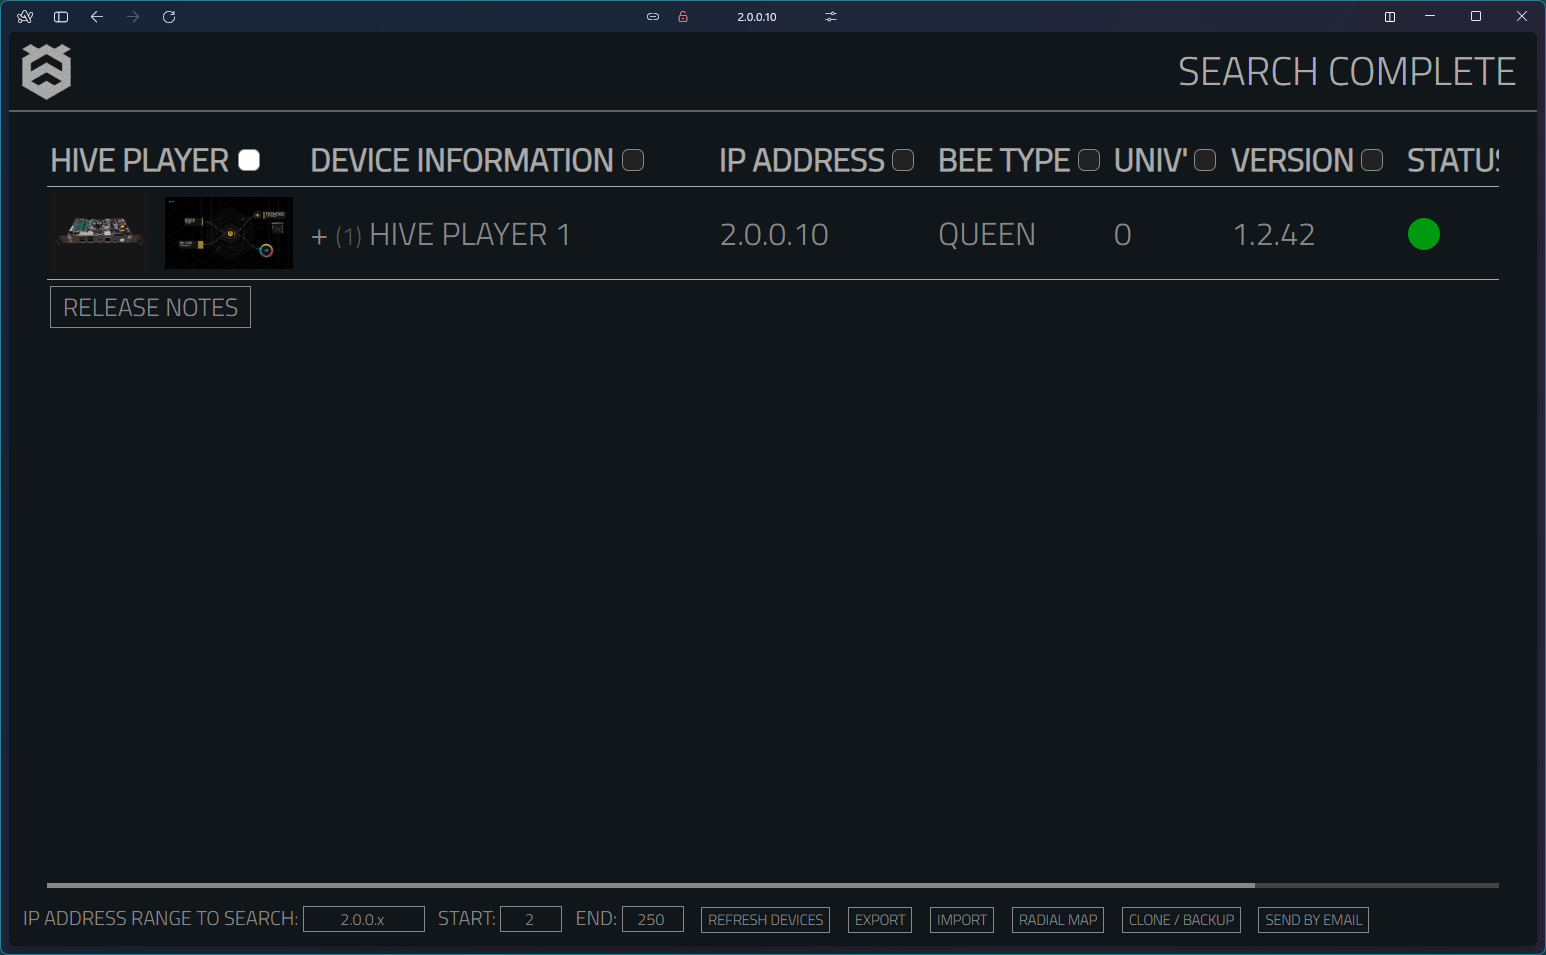
Task: Click the DEVICE INFORMATION column header text
Action: coord(462,160)
